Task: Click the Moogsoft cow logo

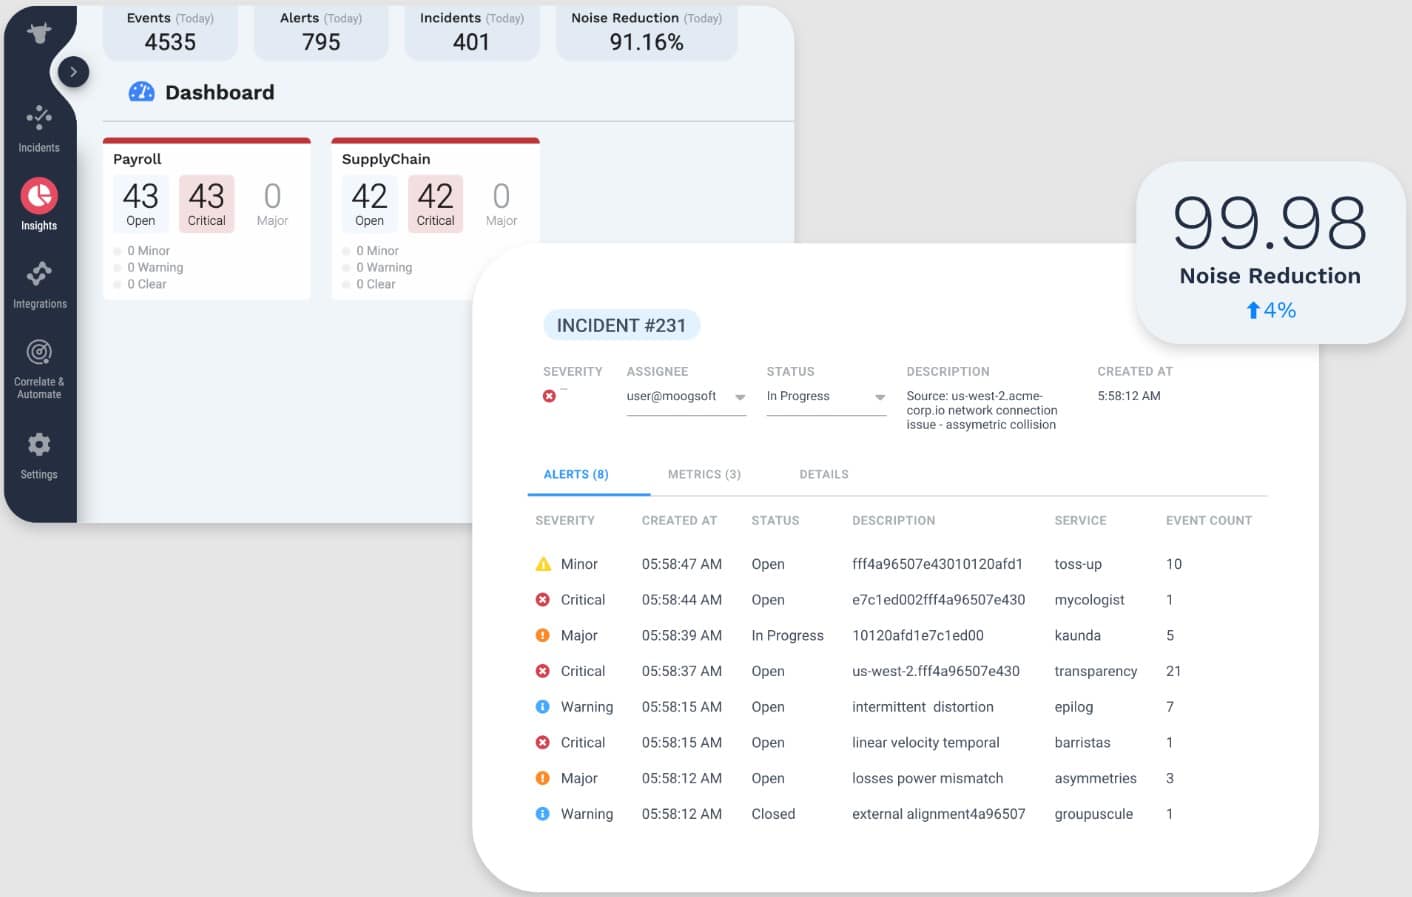Action: (x=39, y=34)
